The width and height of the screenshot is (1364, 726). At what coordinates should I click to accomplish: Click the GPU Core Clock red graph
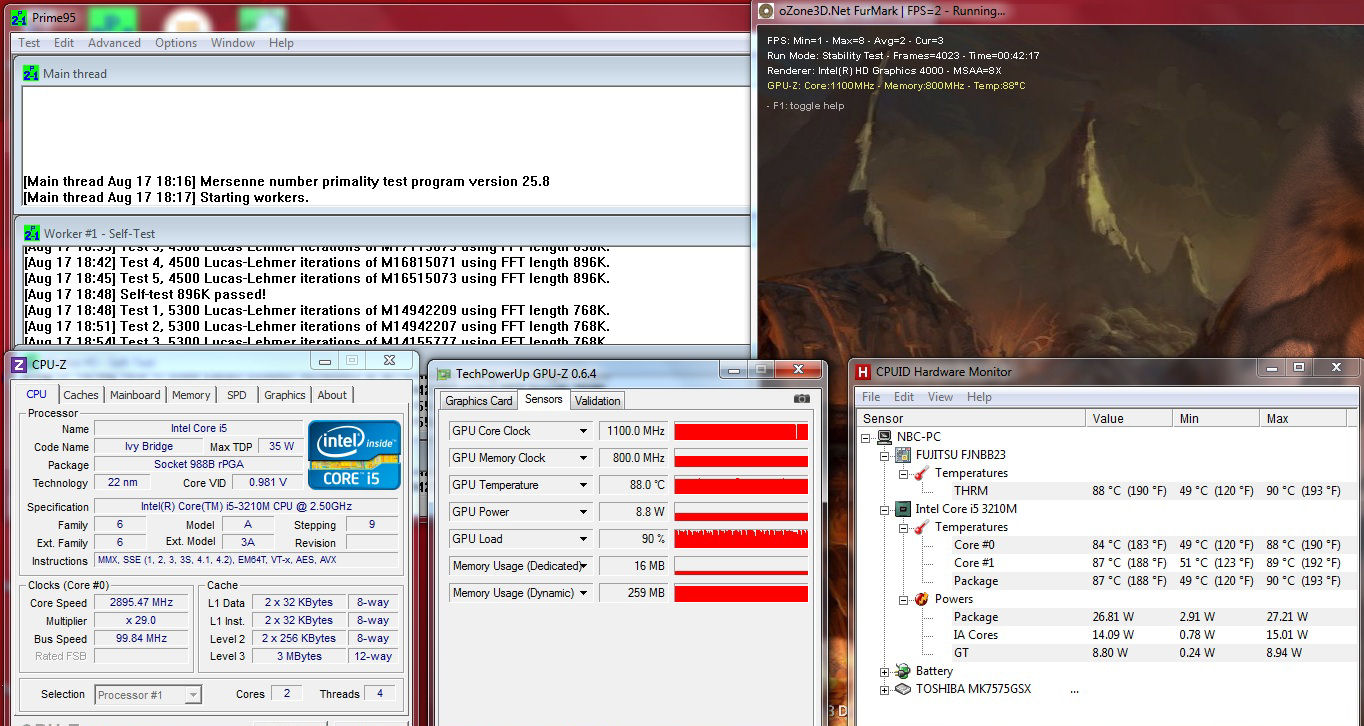click(741, 431)
